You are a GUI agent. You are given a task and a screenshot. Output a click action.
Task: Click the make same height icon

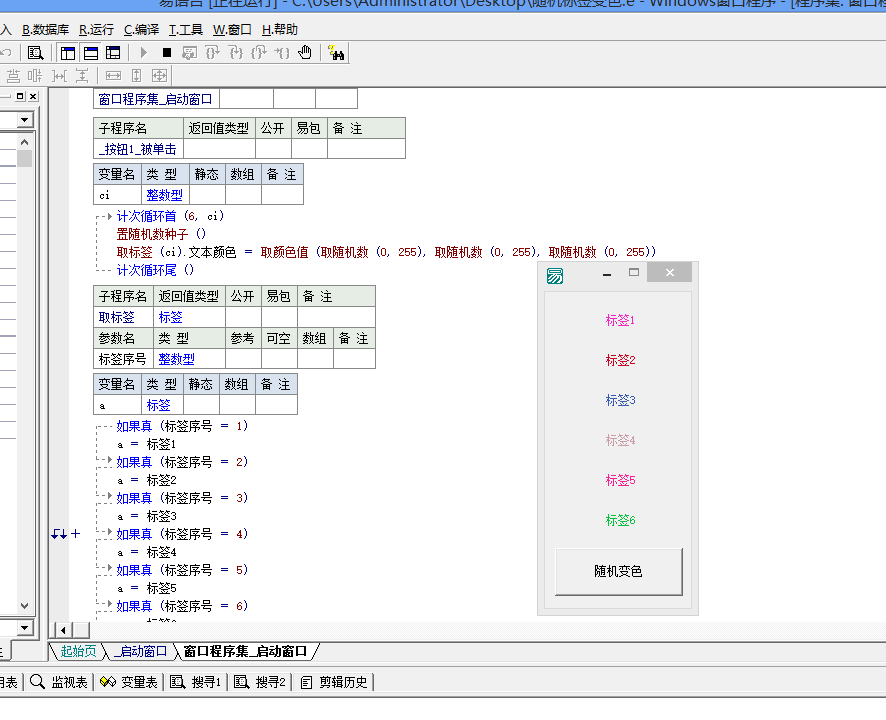pyautogui.click(x=137, y=76)
